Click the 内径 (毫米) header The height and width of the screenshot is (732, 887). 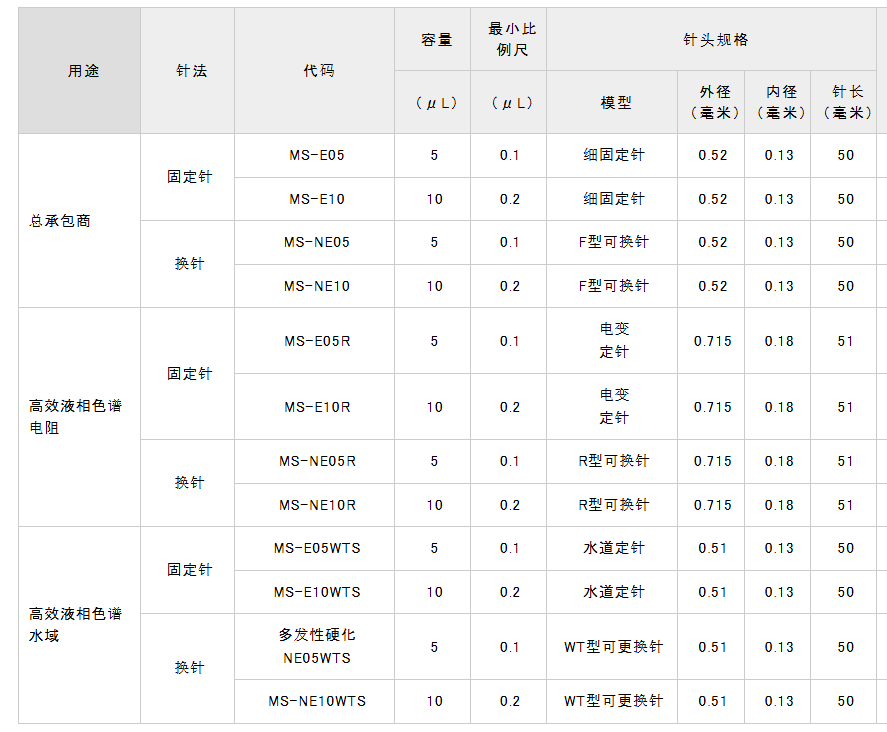click(780, 102)
